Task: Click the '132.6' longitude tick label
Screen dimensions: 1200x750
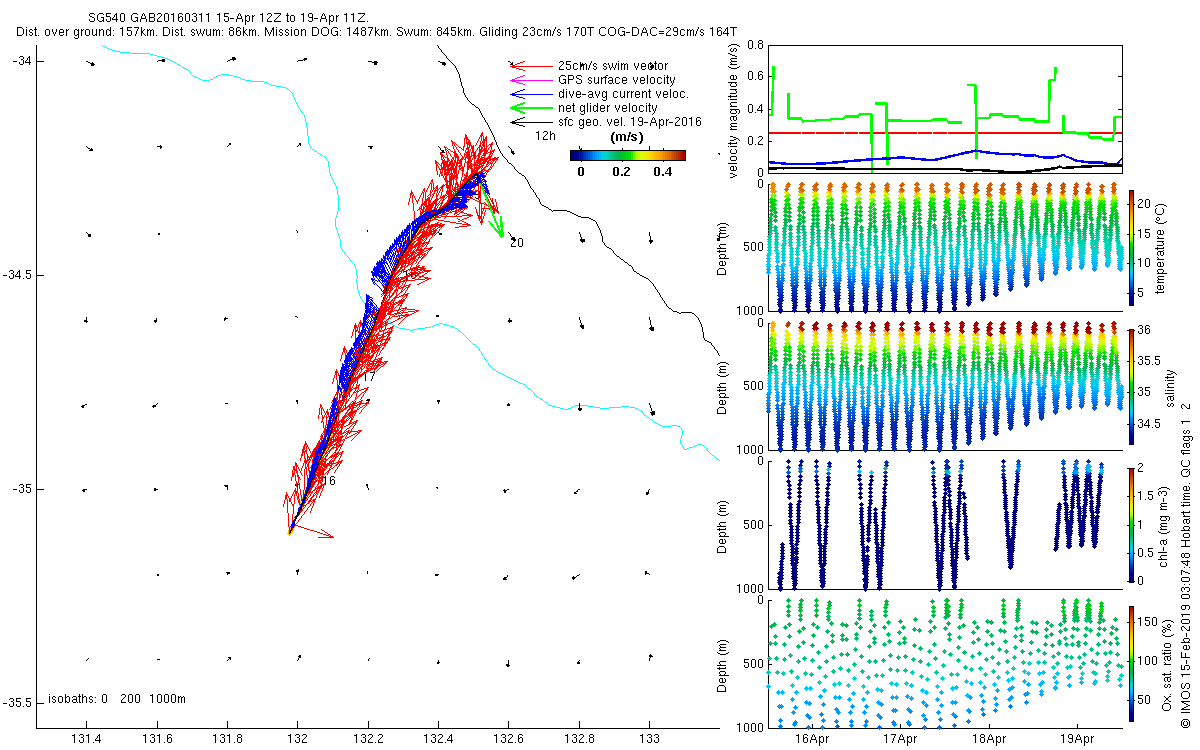Action: [508, 738]
